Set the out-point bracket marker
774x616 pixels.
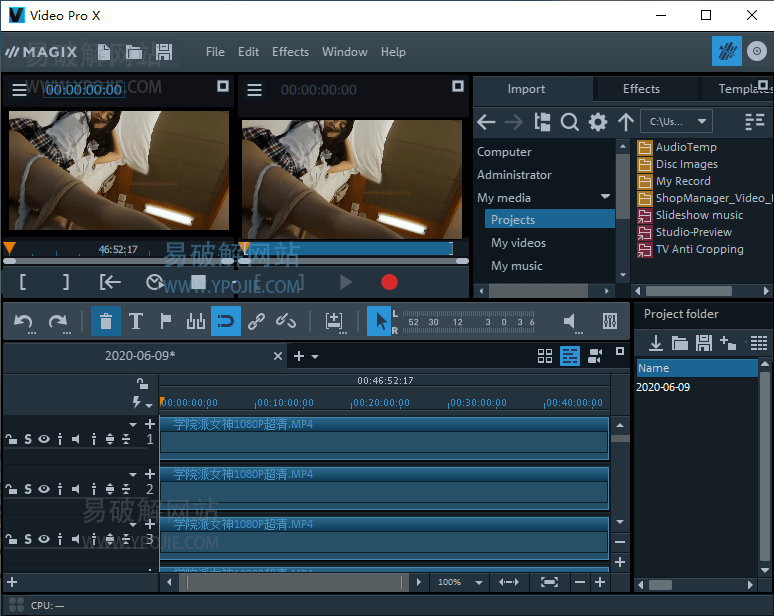66,282
